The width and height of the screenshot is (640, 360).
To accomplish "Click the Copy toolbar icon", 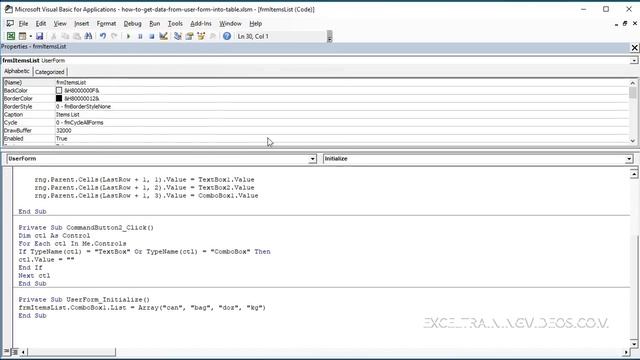I will click(65, 36).
